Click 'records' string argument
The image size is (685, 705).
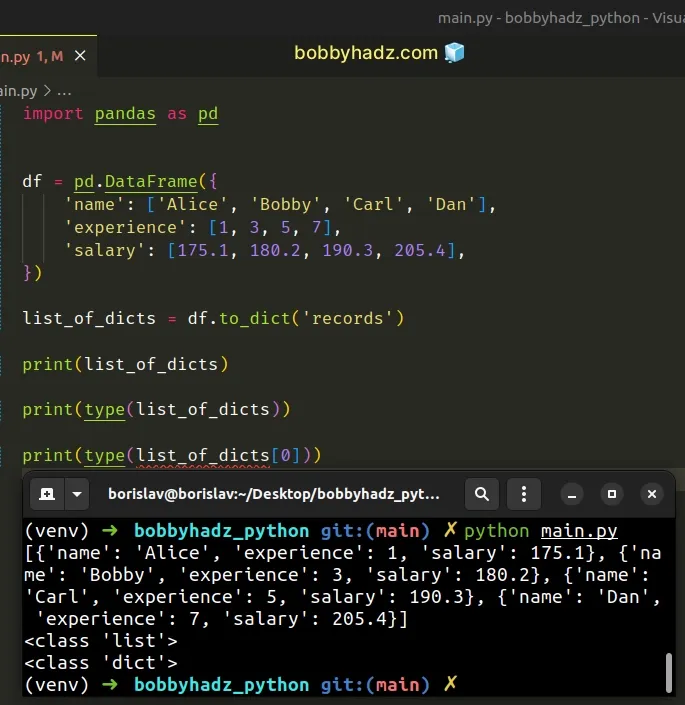click(x=347, y=318)
